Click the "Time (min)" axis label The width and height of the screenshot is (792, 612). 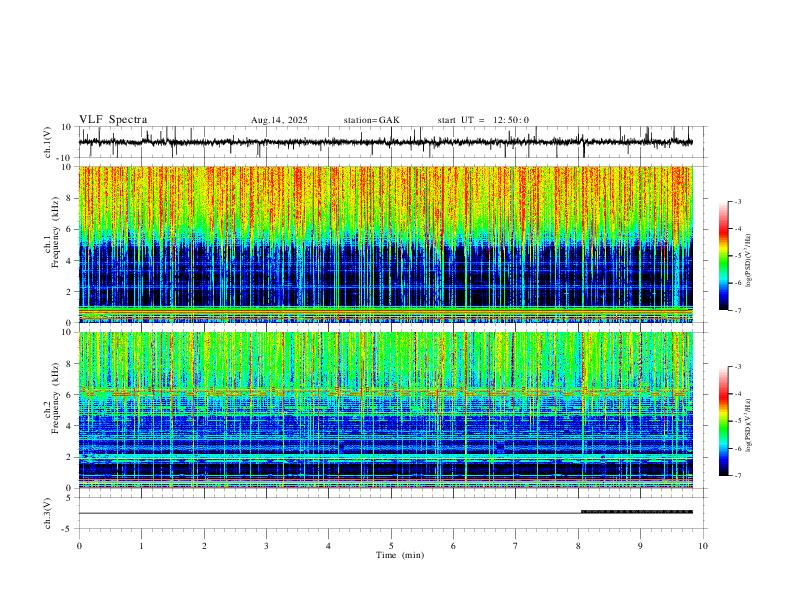coord(400,555)
